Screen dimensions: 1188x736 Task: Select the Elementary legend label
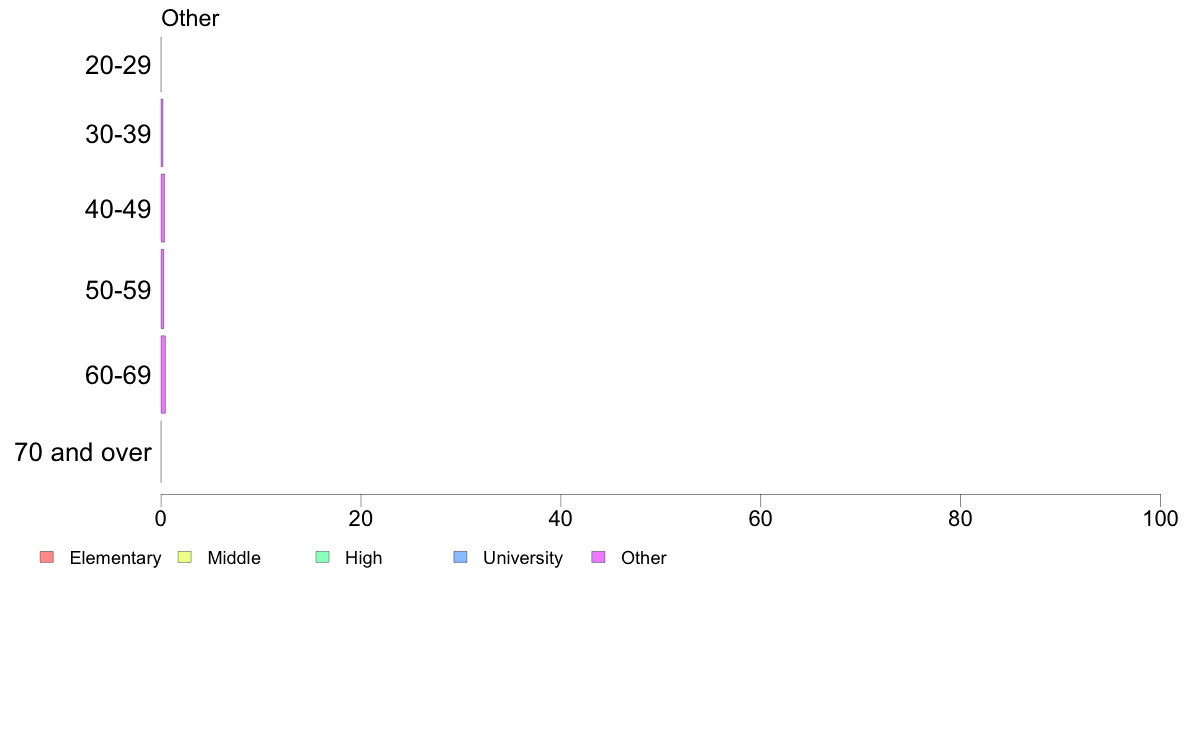115,558
